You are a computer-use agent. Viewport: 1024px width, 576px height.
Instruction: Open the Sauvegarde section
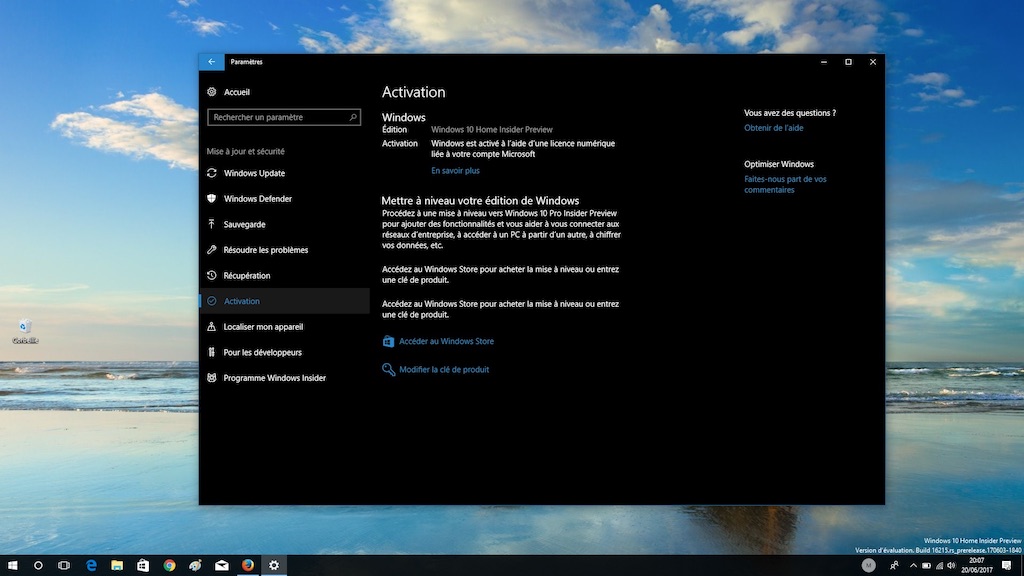click(x=284, y=224)
